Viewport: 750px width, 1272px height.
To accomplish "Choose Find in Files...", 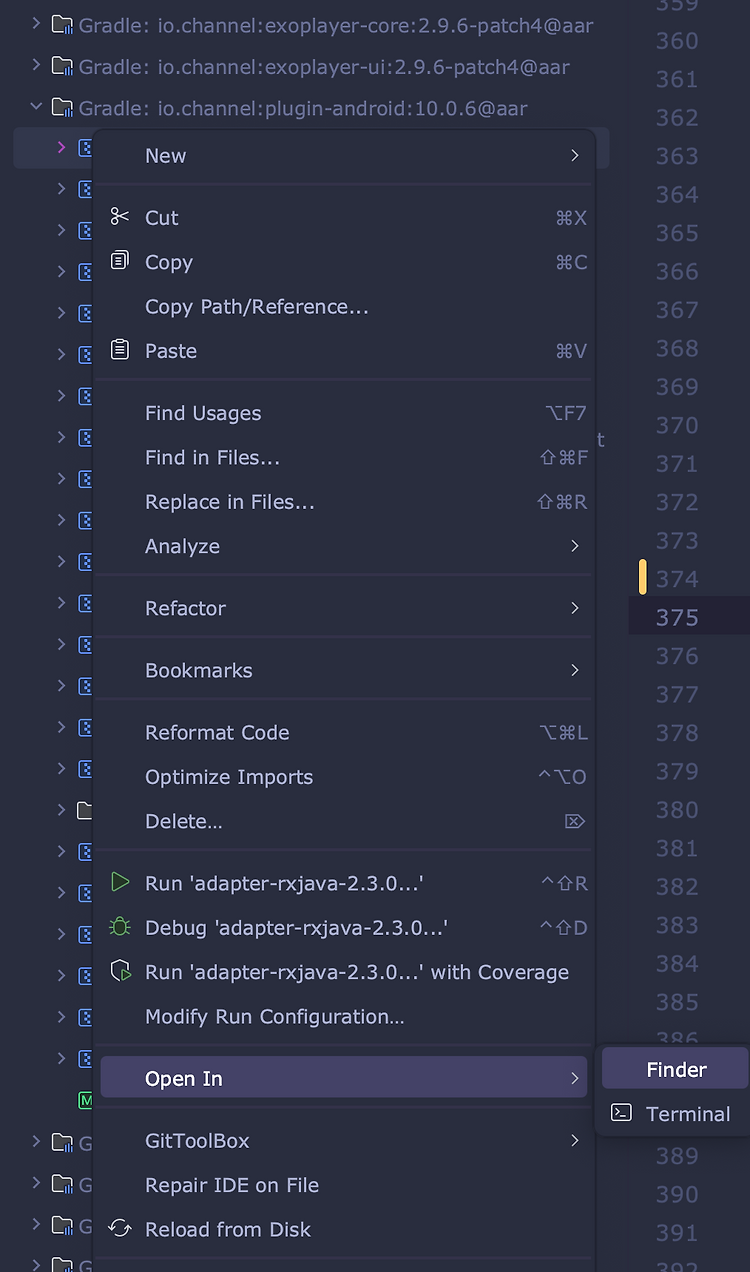I will (344, 457).
